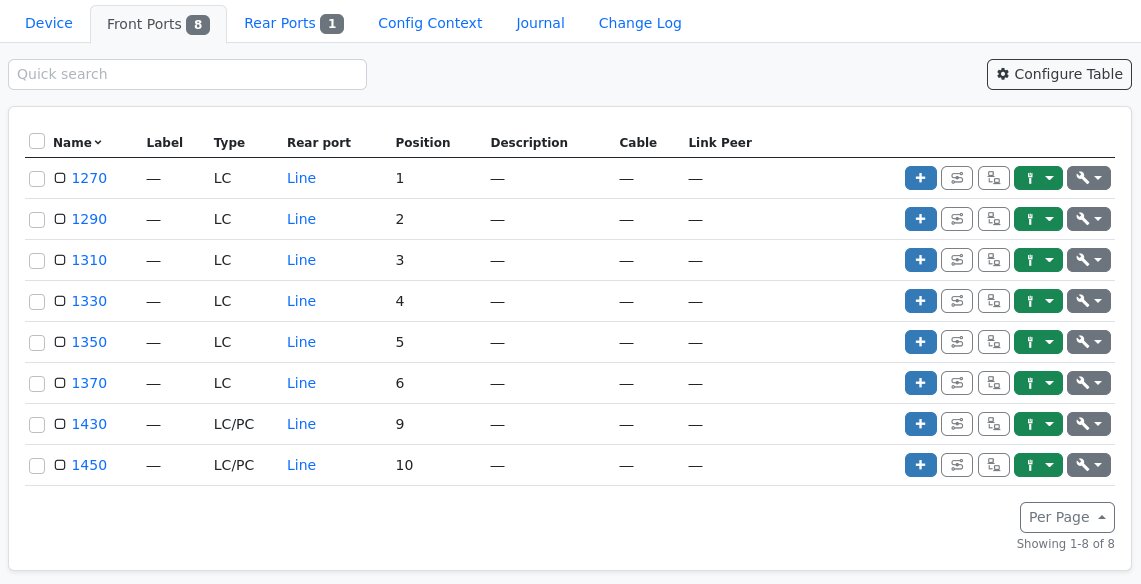Check the checkbox for port 1450
This screenshot has width=1141, height=584.
click(x=37, y=465)
